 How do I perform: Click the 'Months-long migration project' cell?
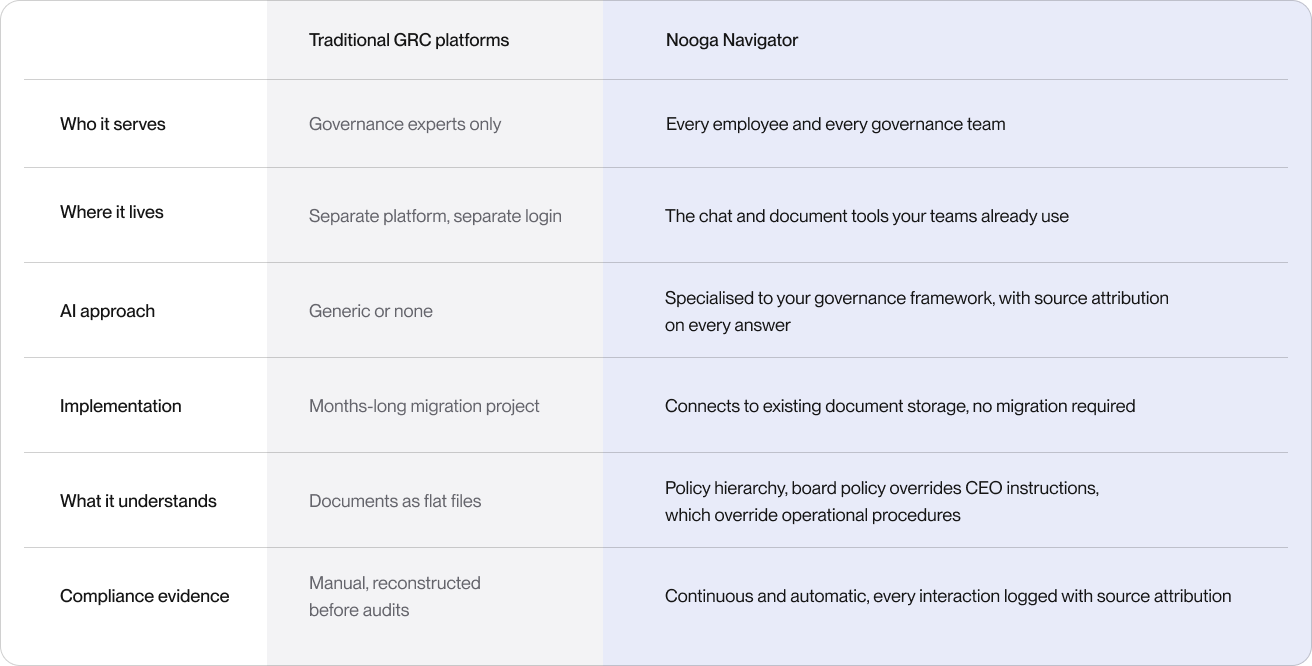424,406
